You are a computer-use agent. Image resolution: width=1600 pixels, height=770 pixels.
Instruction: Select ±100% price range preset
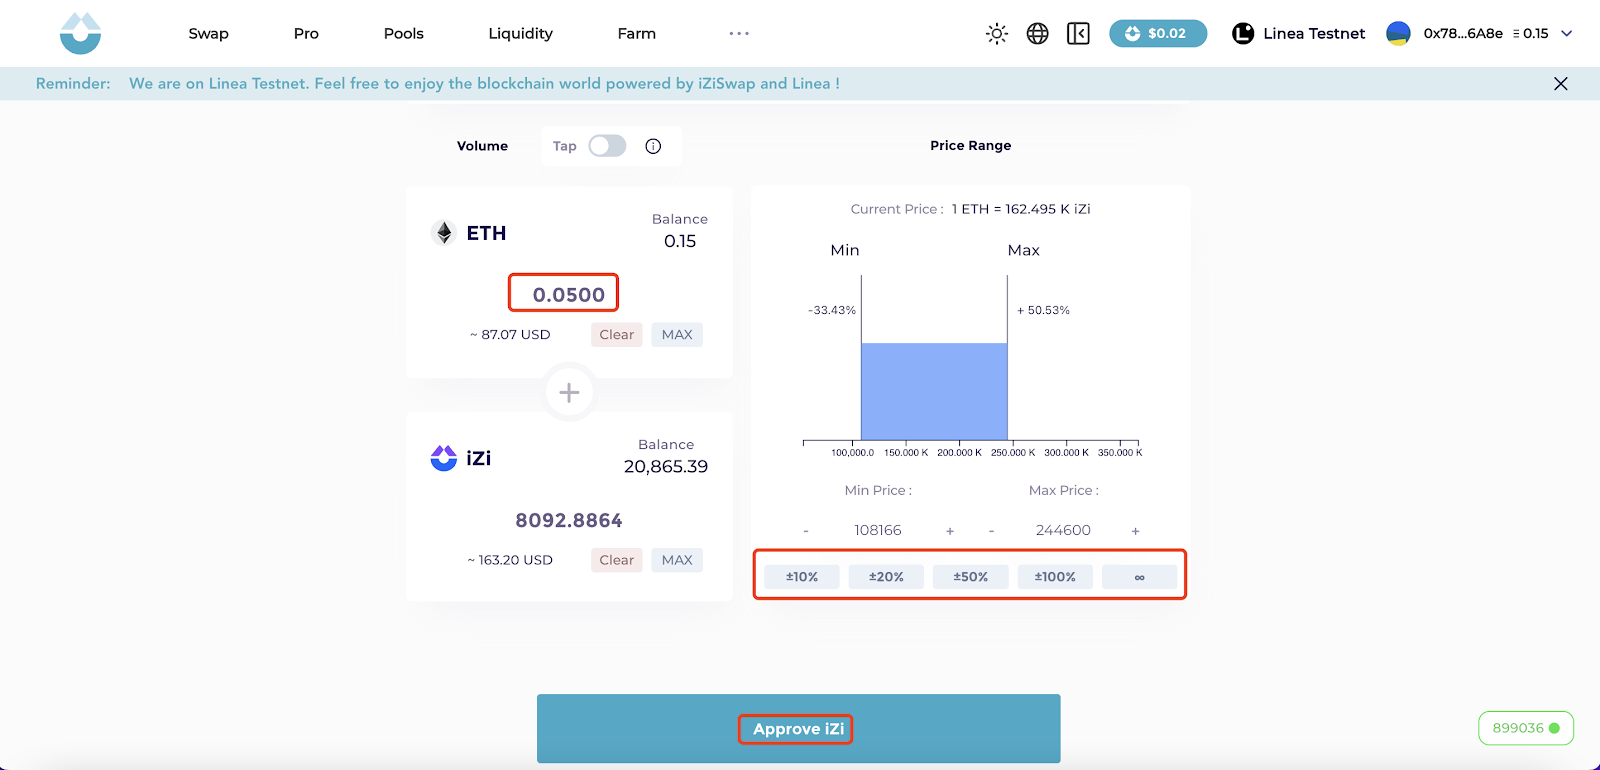point(1055,577)
